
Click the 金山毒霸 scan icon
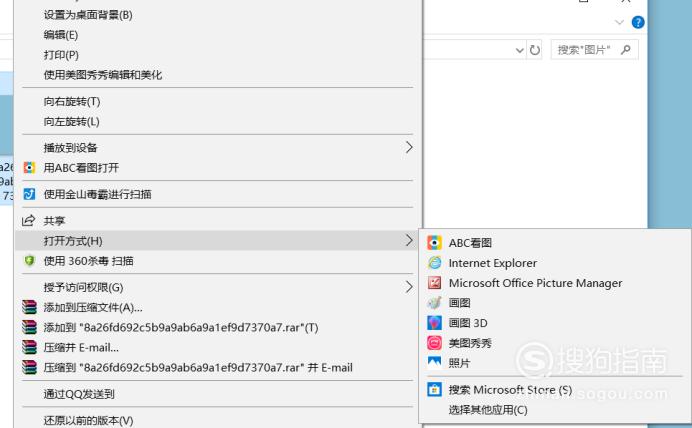(x=29, y=194)
